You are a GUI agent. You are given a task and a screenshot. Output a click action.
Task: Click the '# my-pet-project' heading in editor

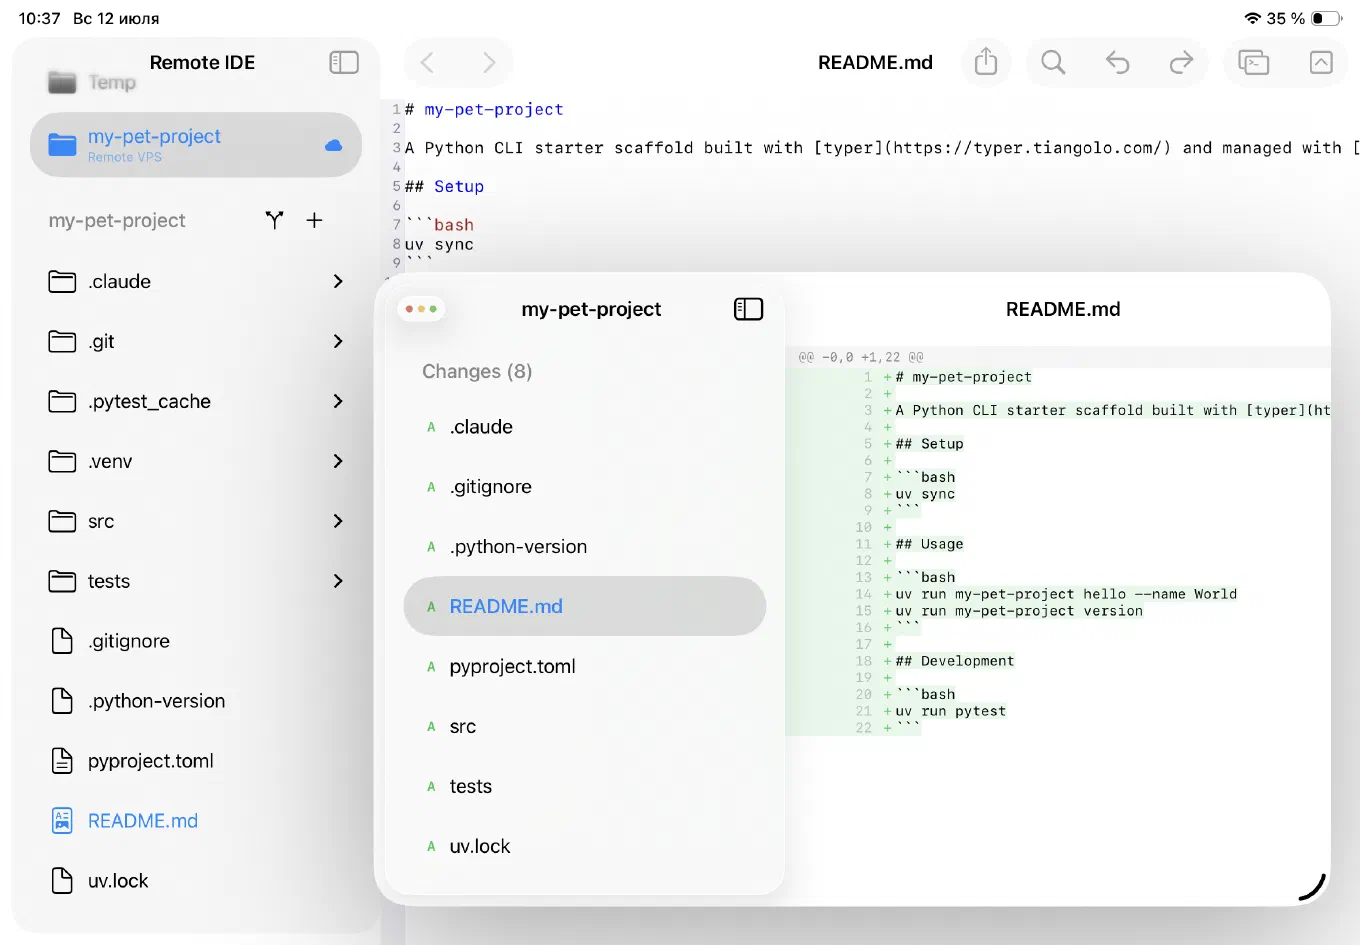[484, 110]
